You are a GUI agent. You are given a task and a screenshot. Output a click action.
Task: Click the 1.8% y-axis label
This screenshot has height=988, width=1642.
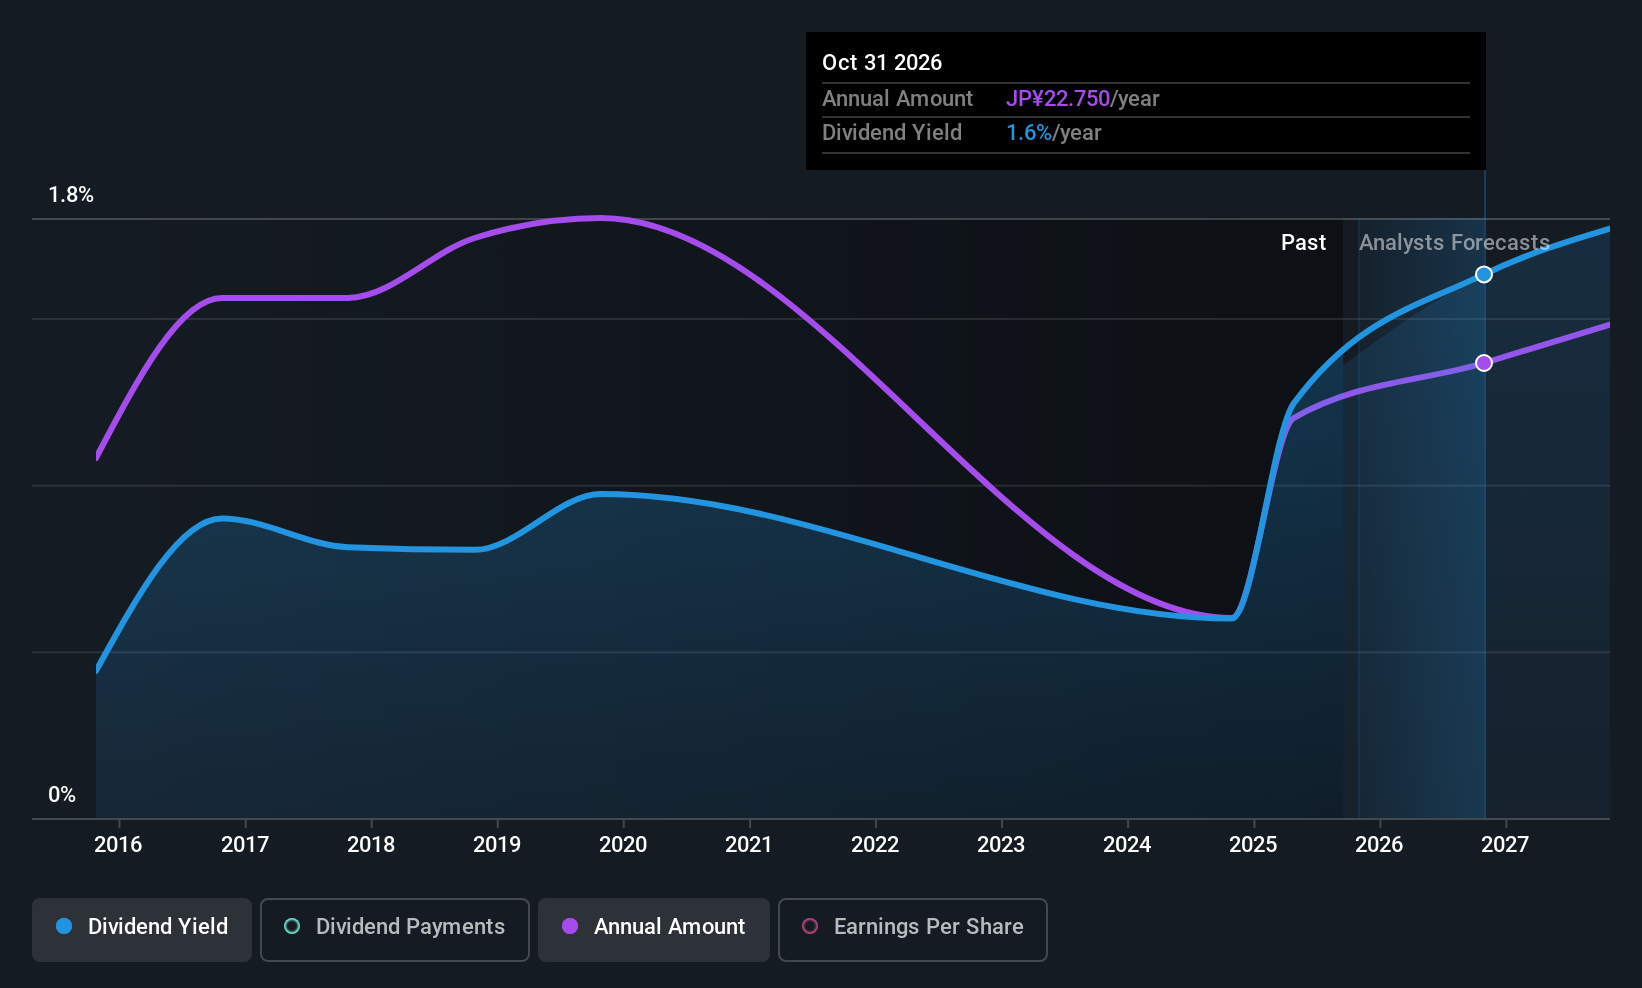[71, 195]
